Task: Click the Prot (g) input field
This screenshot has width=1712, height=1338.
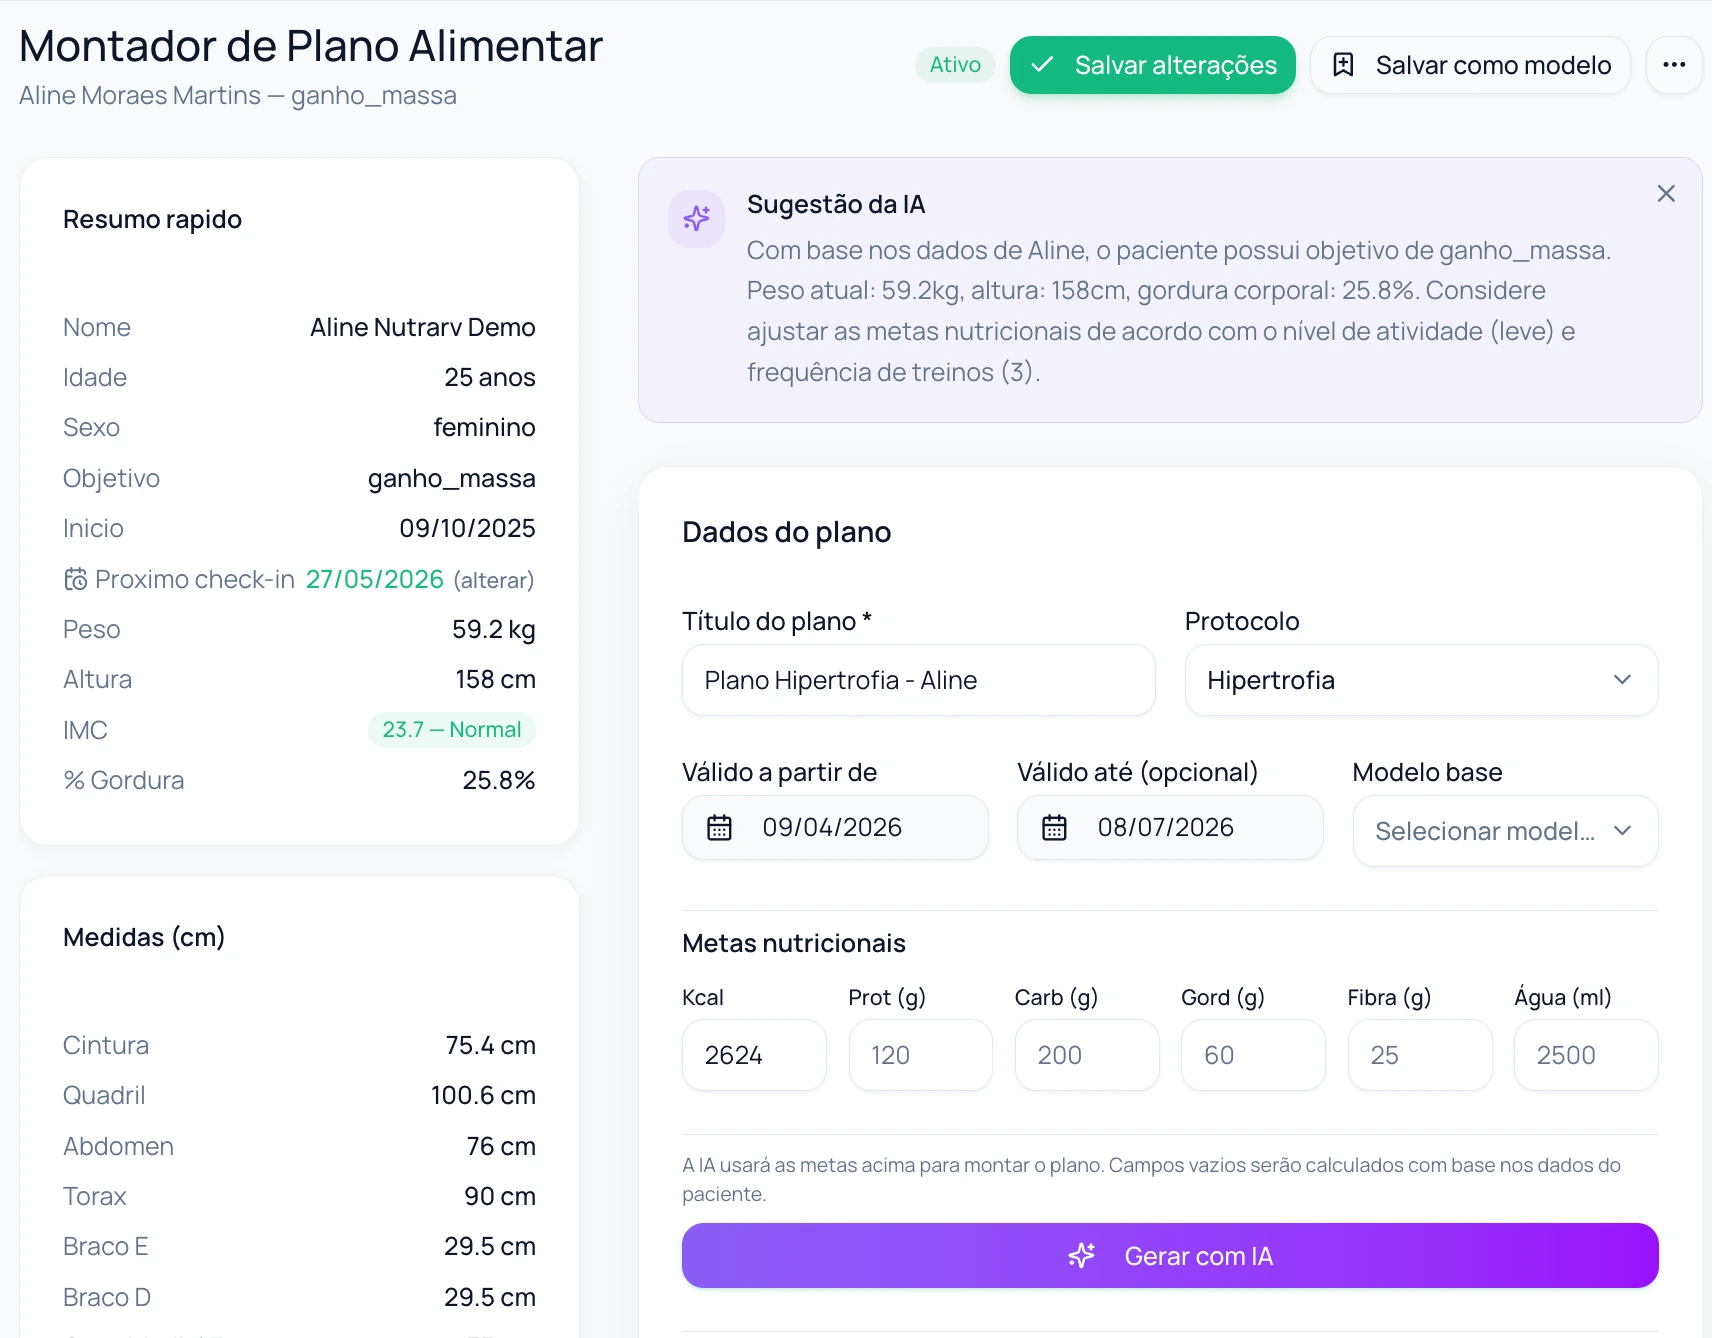Action: click(x=920, y=1055)
